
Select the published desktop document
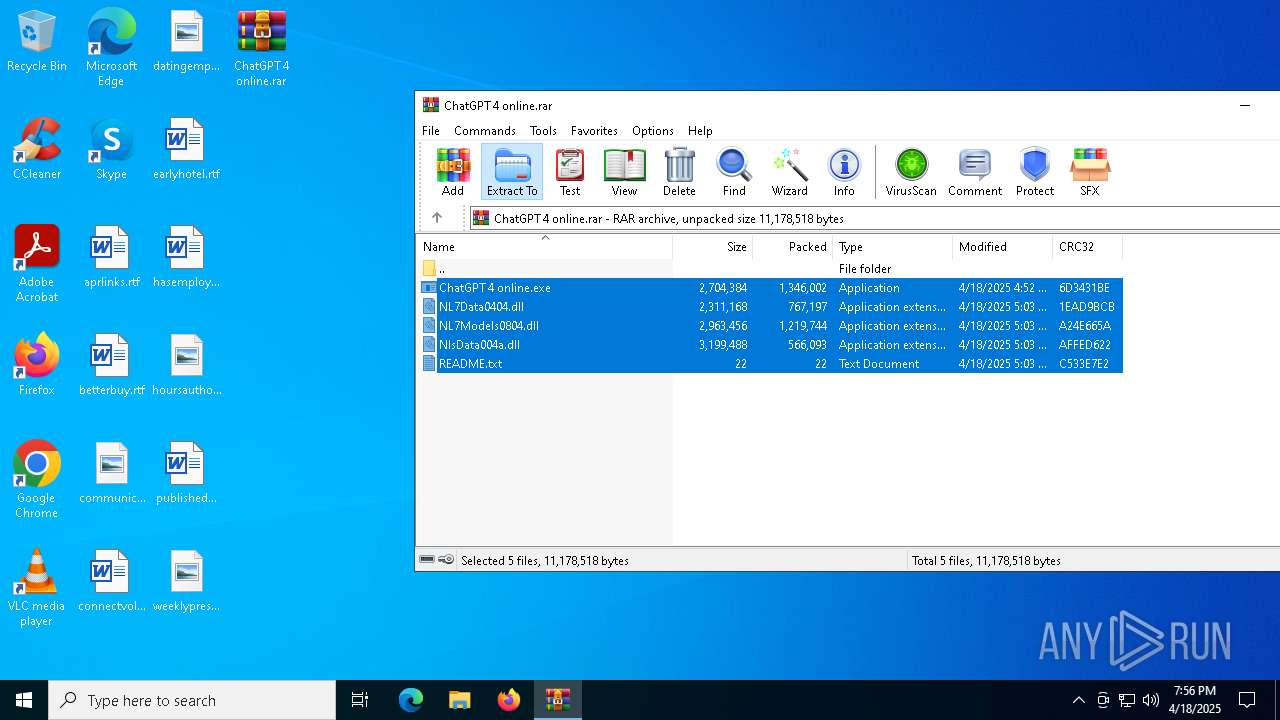[x=186, y=474]
